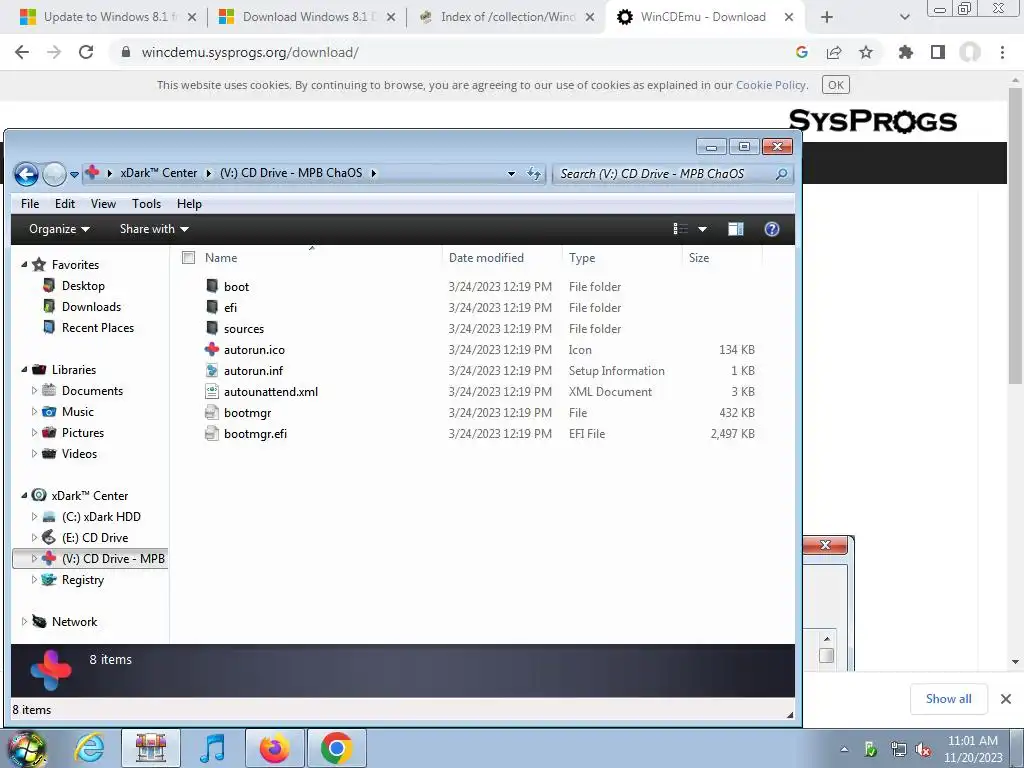Image resolution: width=1024 pixels, height=768 pixels.
Task: Click the Chrome page vertical scrollbar thumb
Action: [x=1016, y=235]
